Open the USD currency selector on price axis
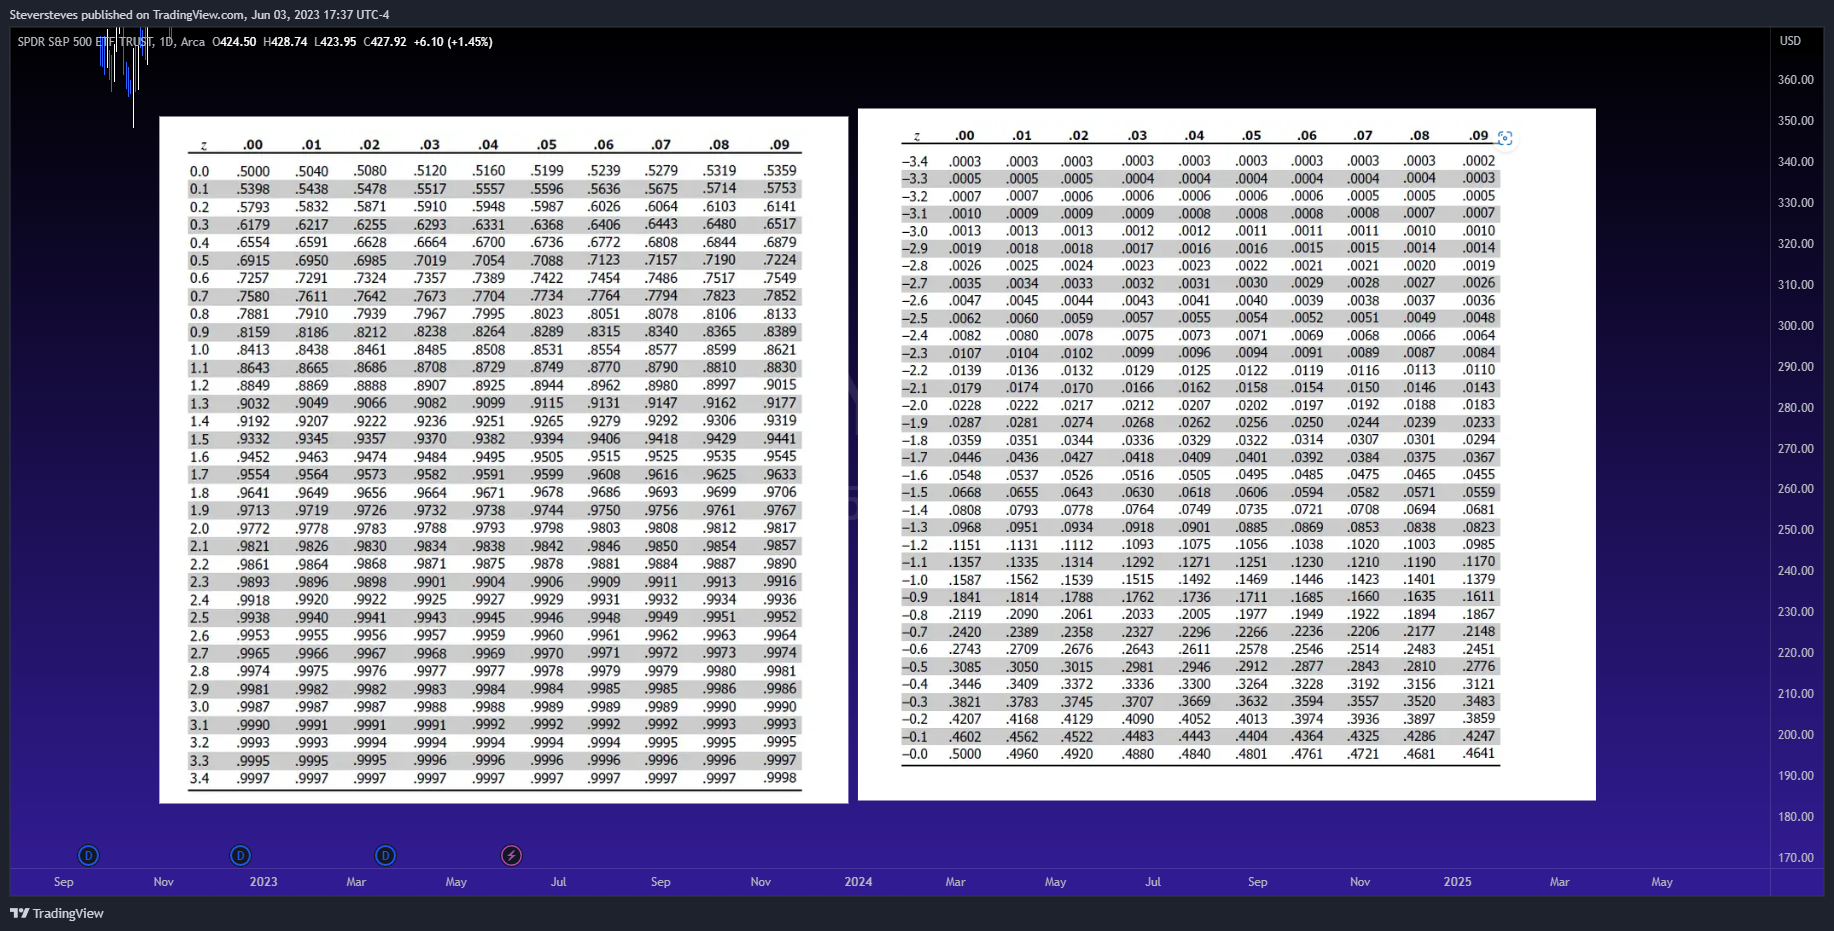Image resolution: width=1834 pixels, height=931 pixels. (x=1790, y=41)
